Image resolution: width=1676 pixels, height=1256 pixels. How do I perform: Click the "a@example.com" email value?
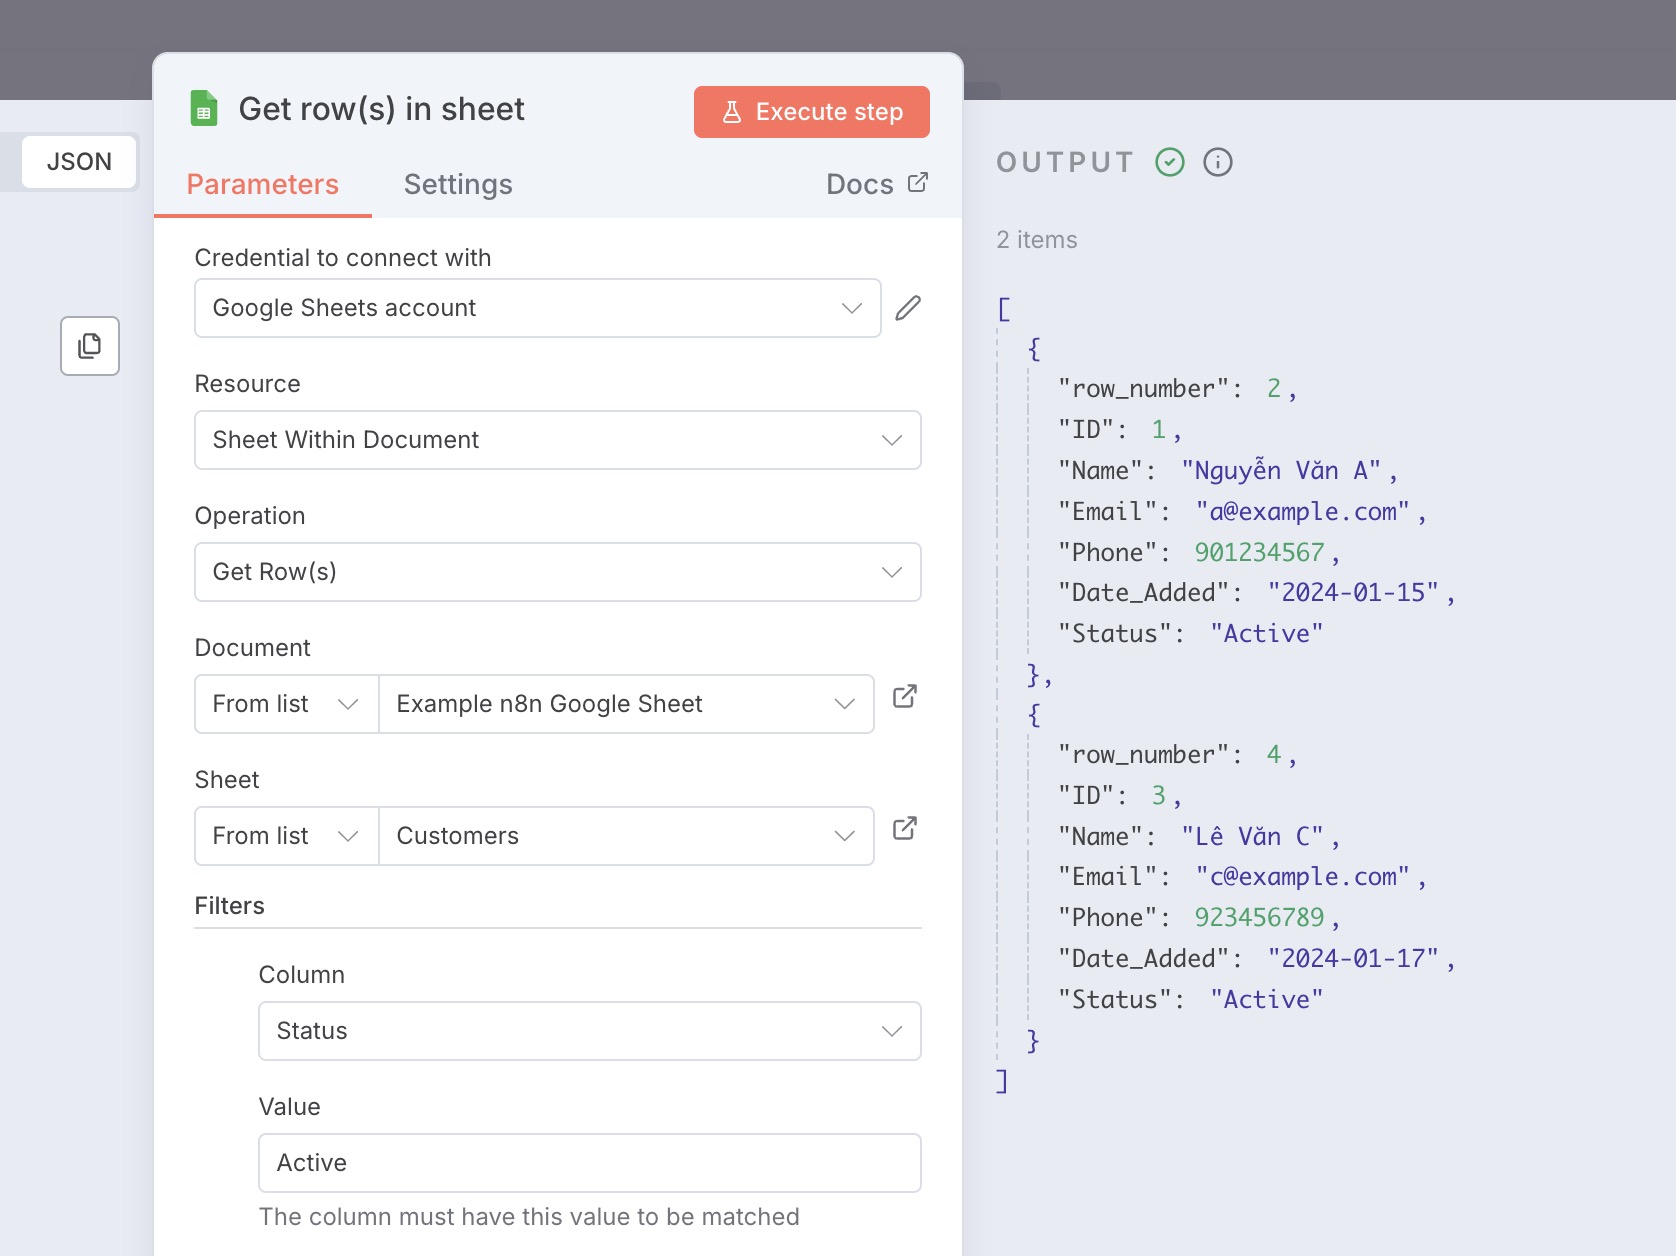coord(1303,512)
